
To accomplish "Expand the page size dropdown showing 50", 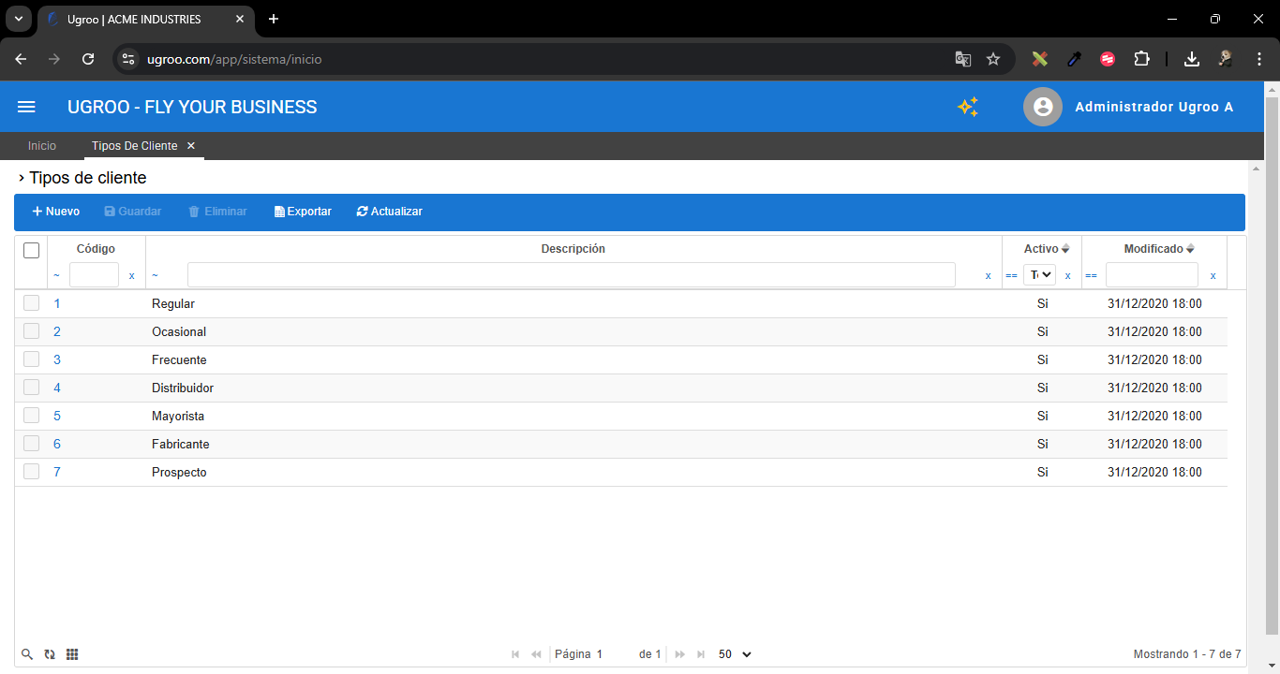I will coord(735,654).
